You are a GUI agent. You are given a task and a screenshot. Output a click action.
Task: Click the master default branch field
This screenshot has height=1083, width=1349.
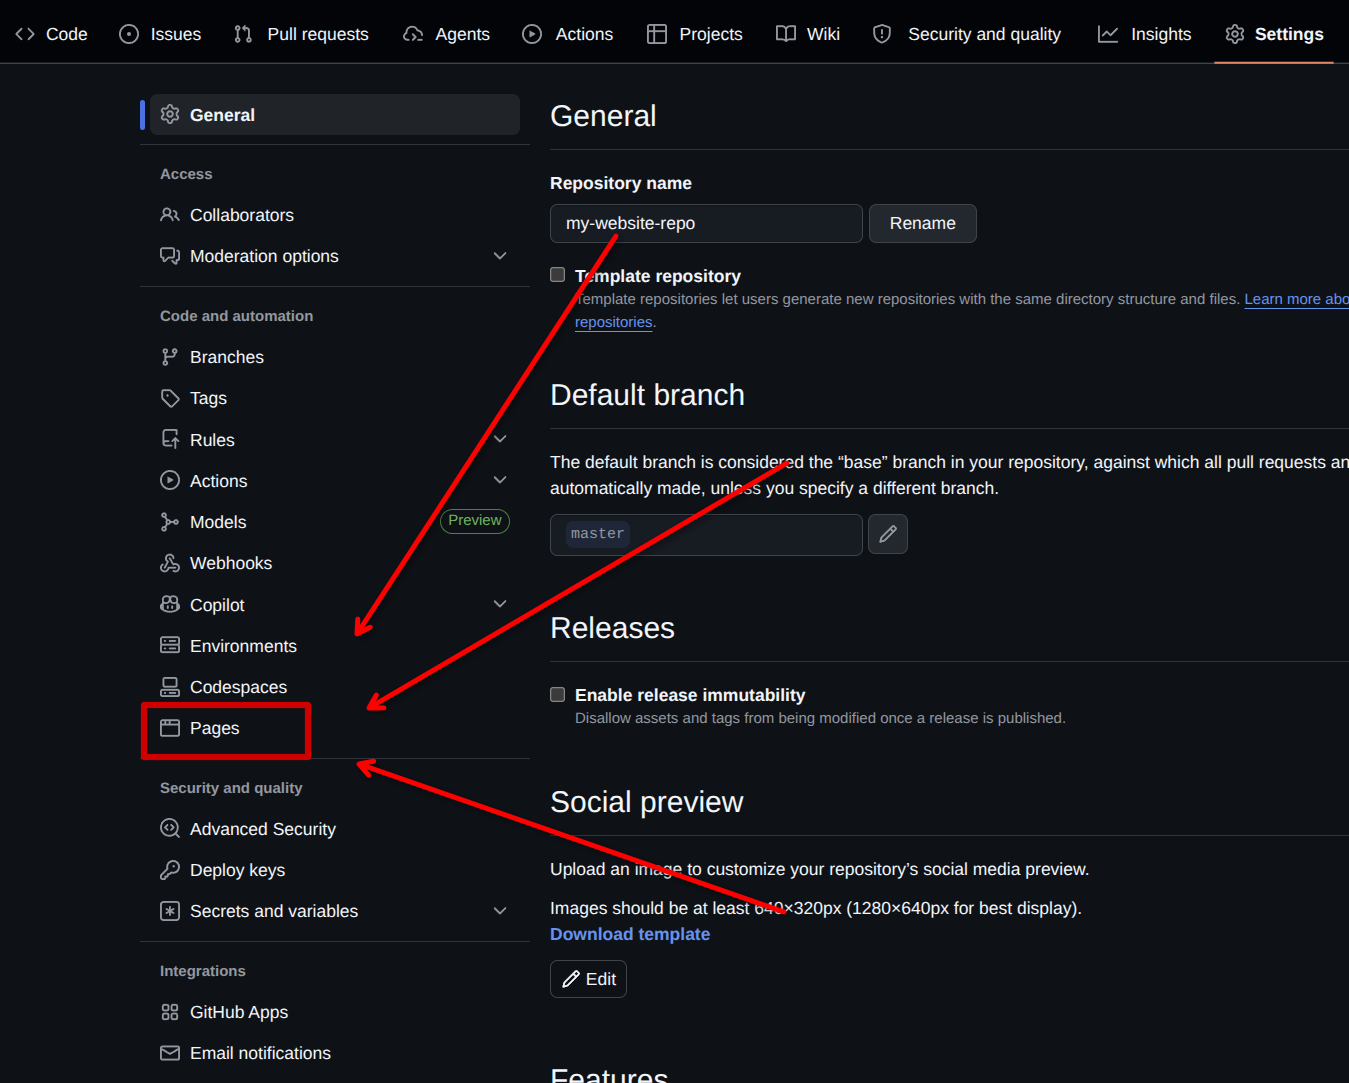coord(706,534)
